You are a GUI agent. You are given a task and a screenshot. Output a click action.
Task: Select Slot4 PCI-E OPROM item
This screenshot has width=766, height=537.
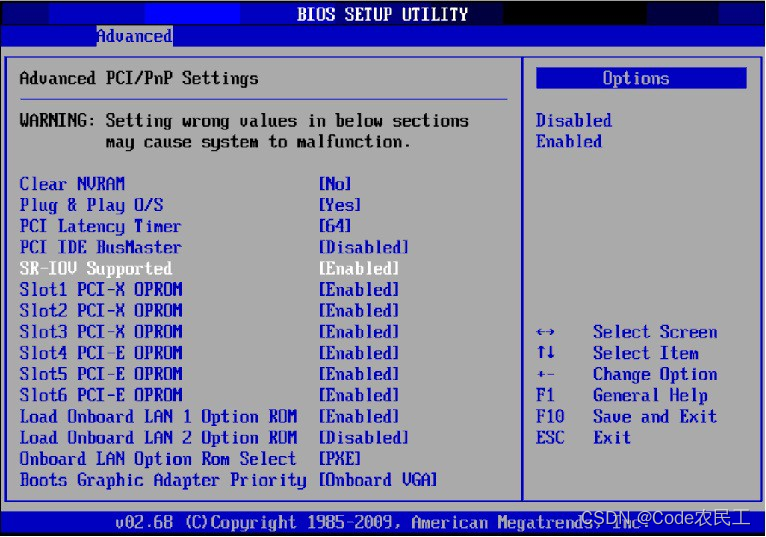[x=101, y=353]
